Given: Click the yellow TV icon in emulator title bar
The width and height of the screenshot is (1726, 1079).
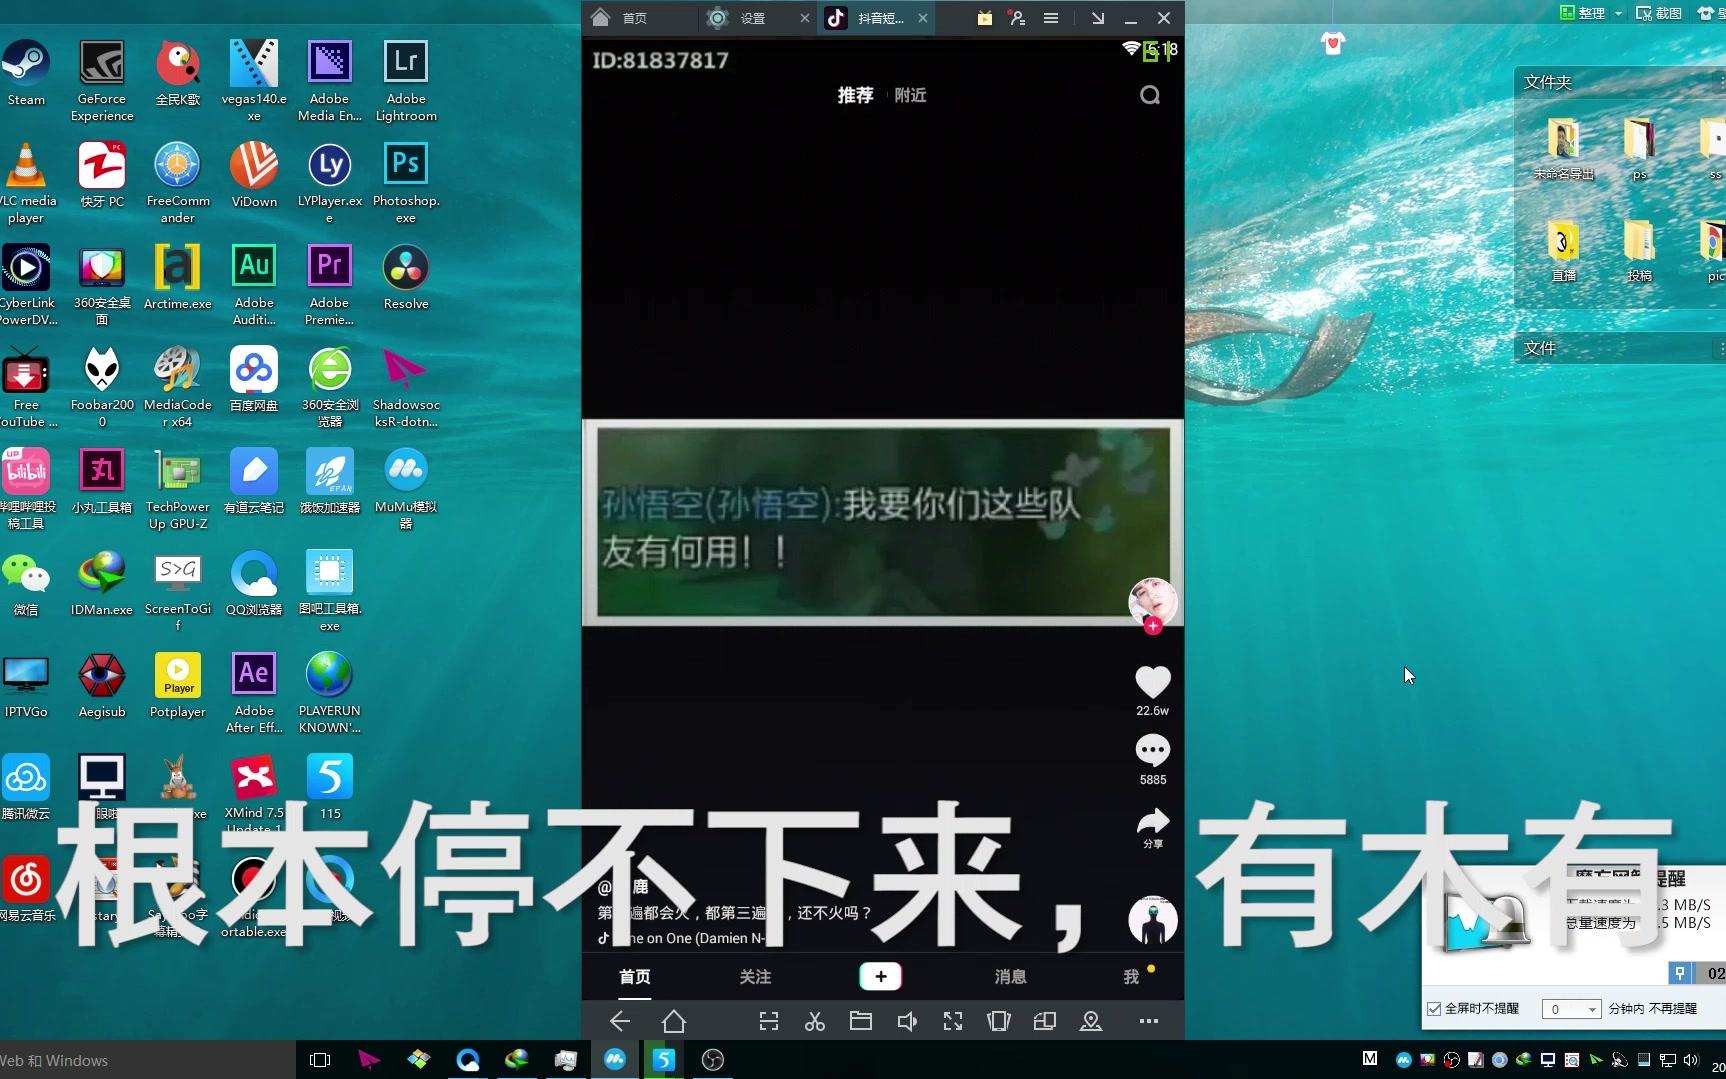Looking at the screenshot, I should tap(985, 18).
